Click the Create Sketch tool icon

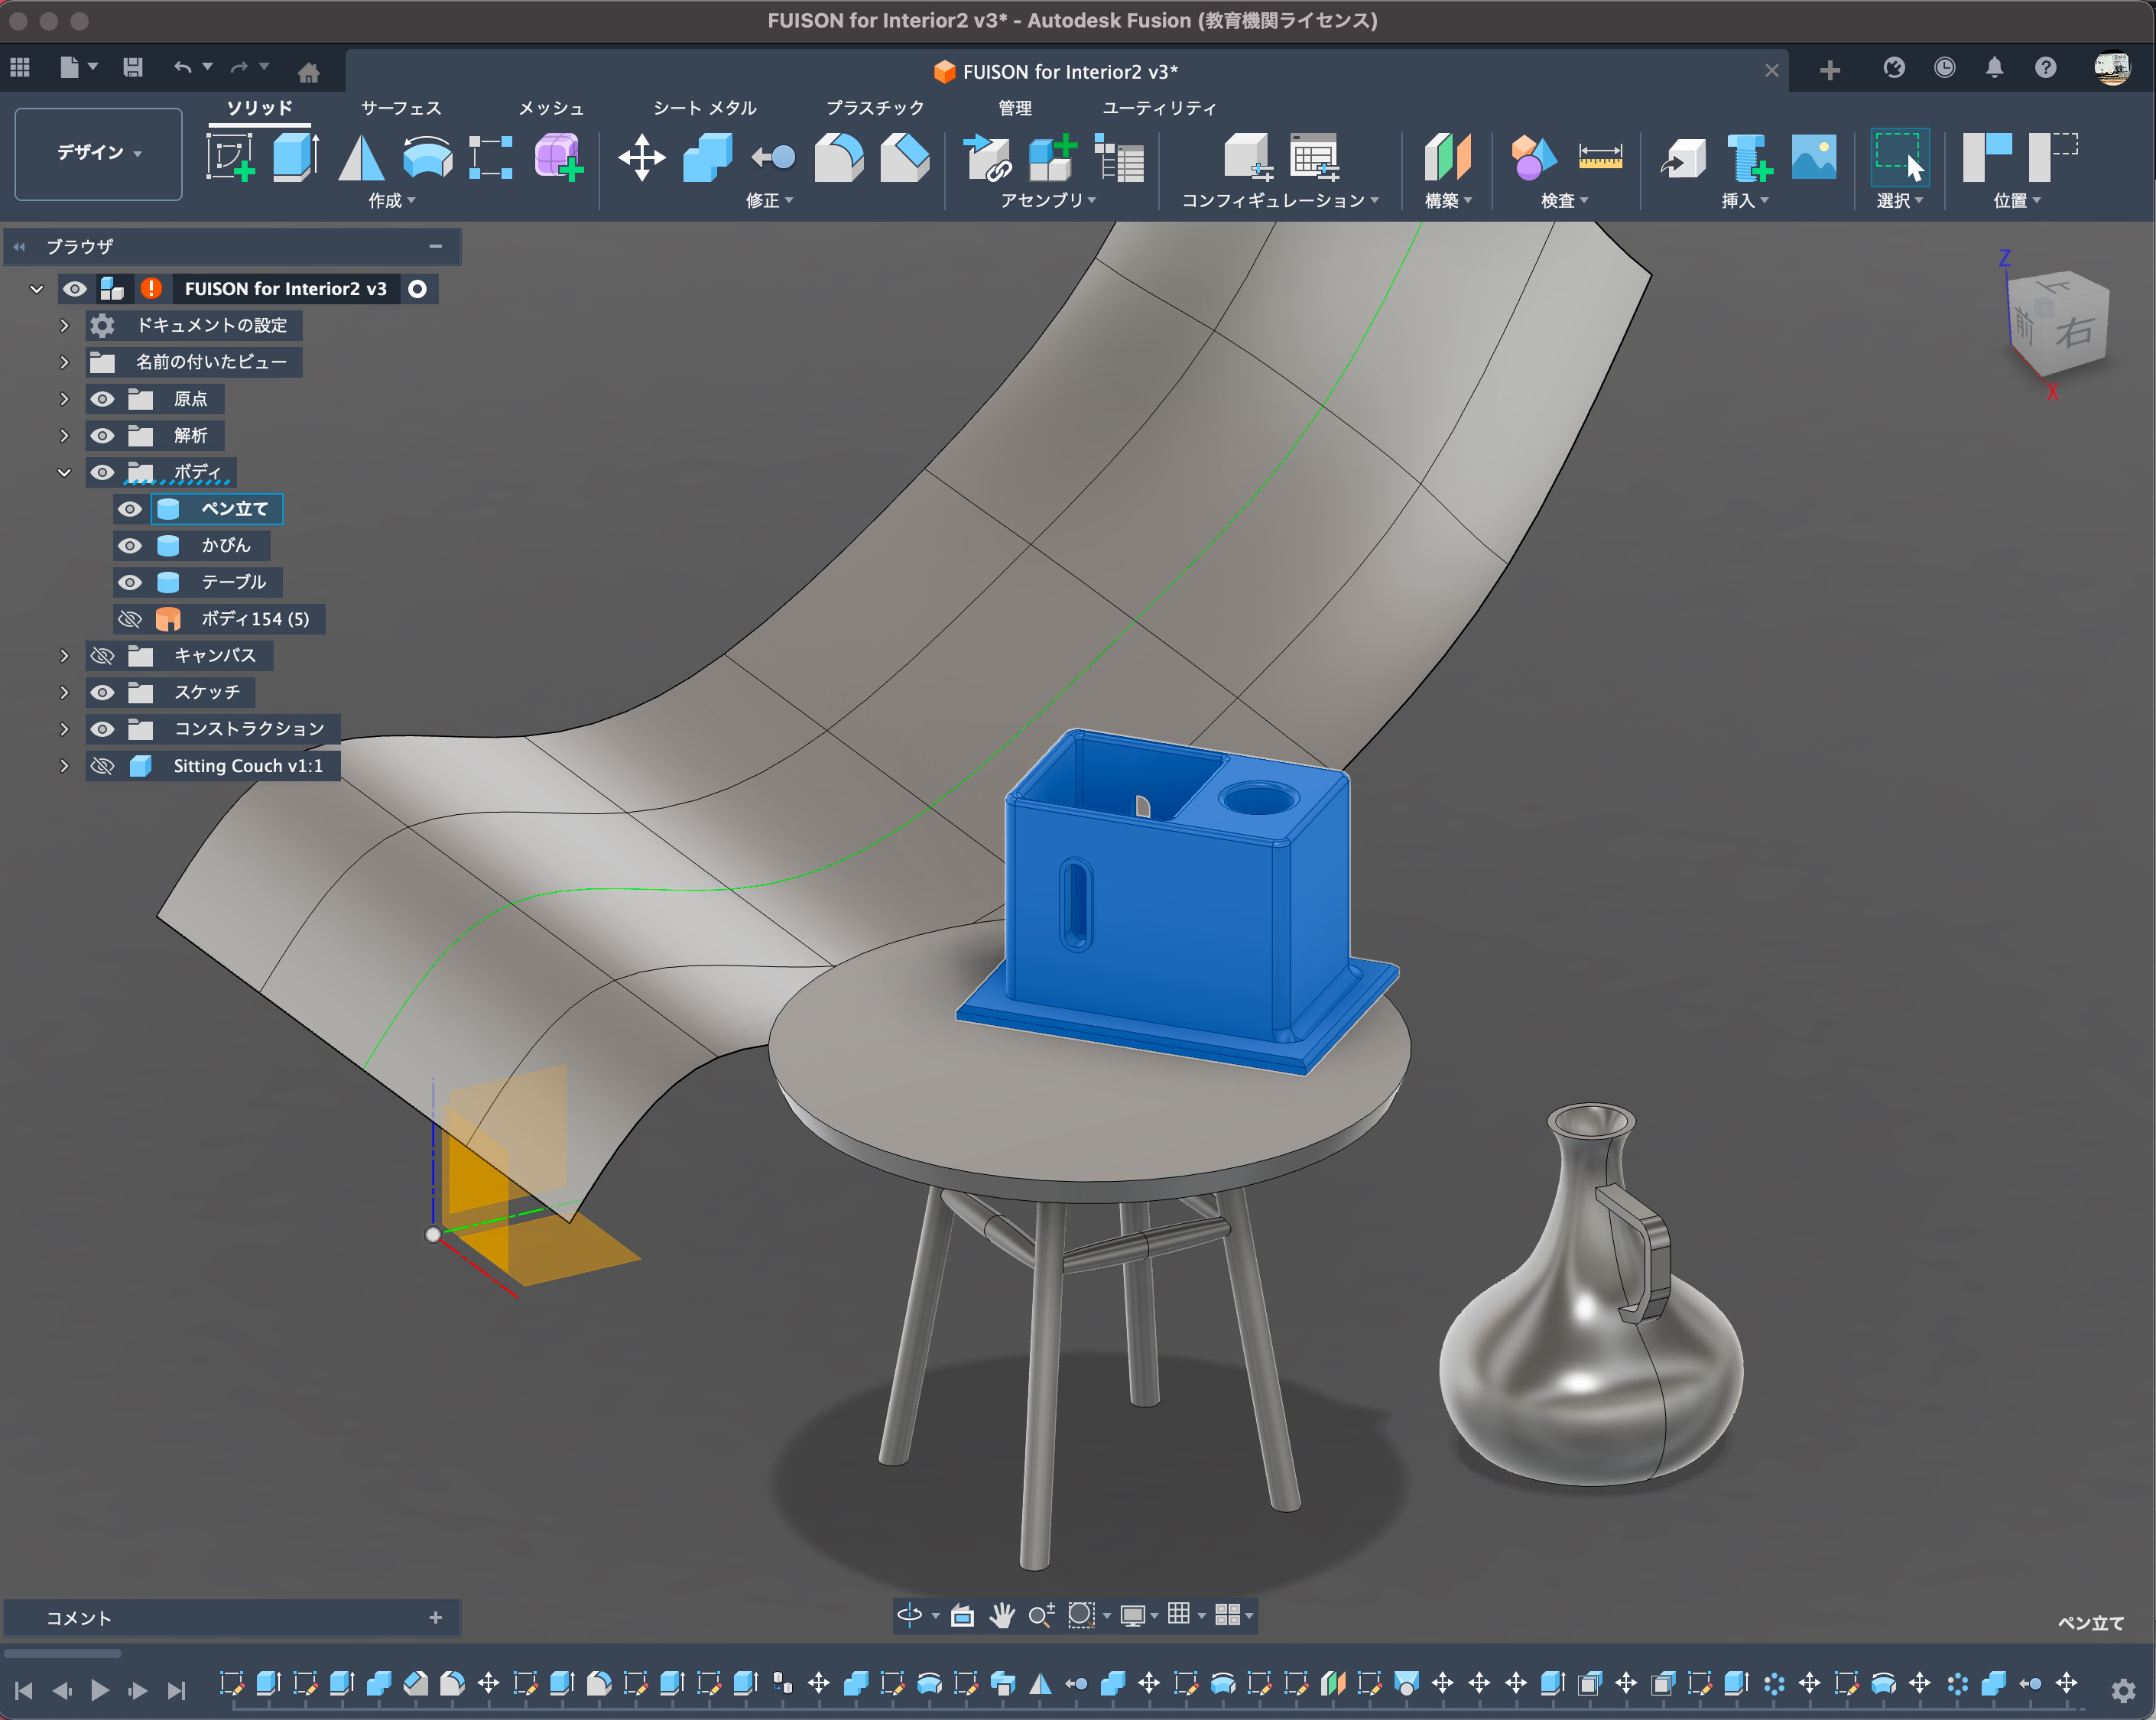[x=230, y=157]
